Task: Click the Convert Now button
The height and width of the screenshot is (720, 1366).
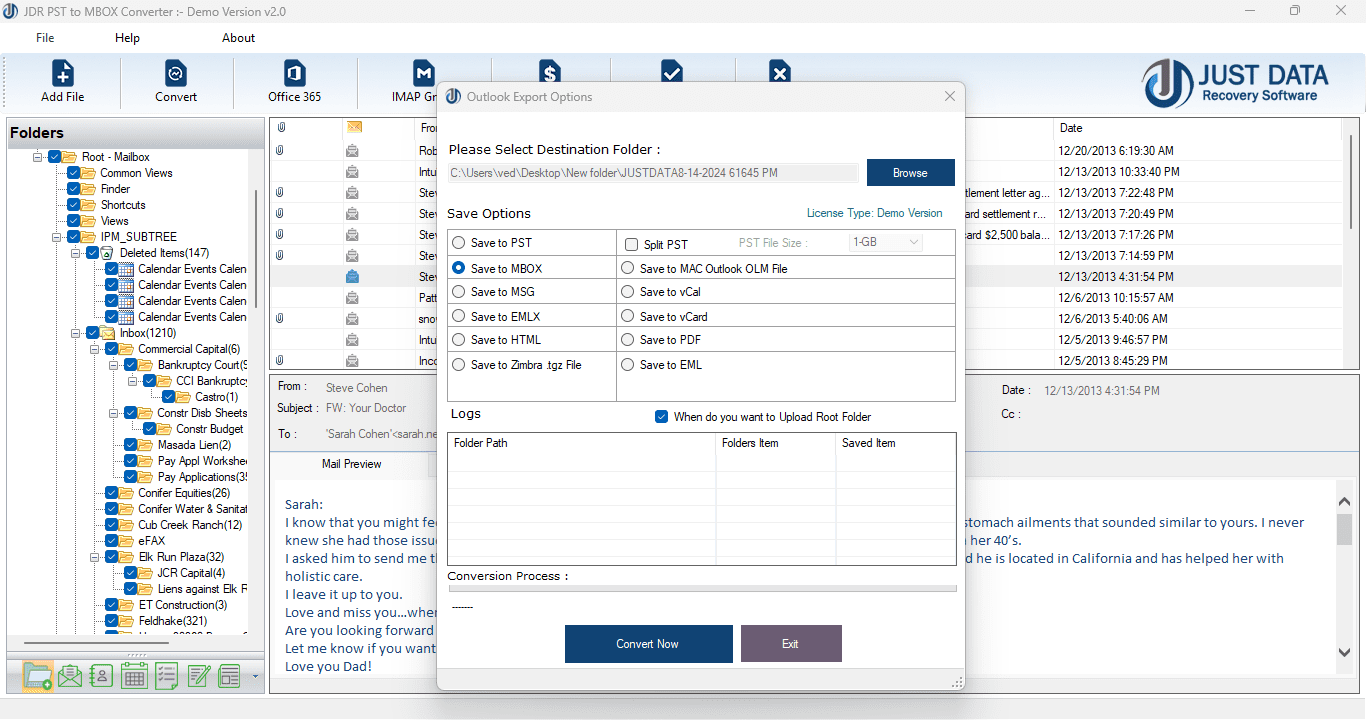Action: click(x=648, y=644)
